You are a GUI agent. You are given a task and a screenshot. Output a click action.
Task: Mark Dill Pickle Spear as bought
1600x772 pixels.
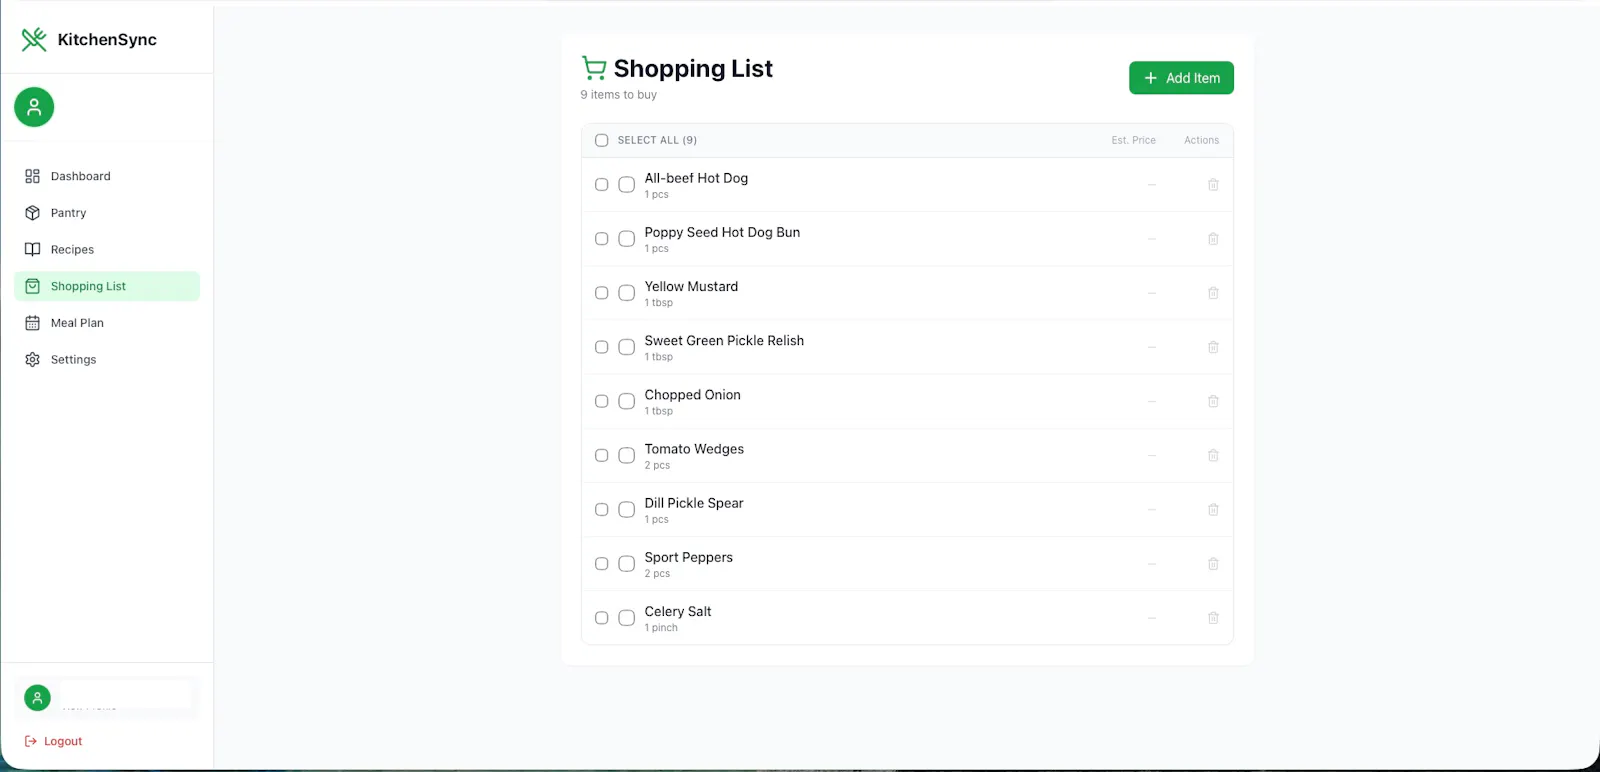627,509
